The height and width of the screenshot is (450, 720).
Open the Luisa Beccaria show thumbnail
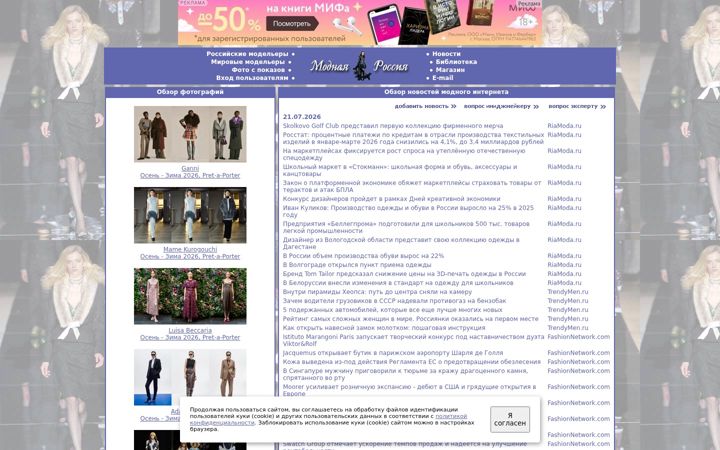(x=190, y=296)
